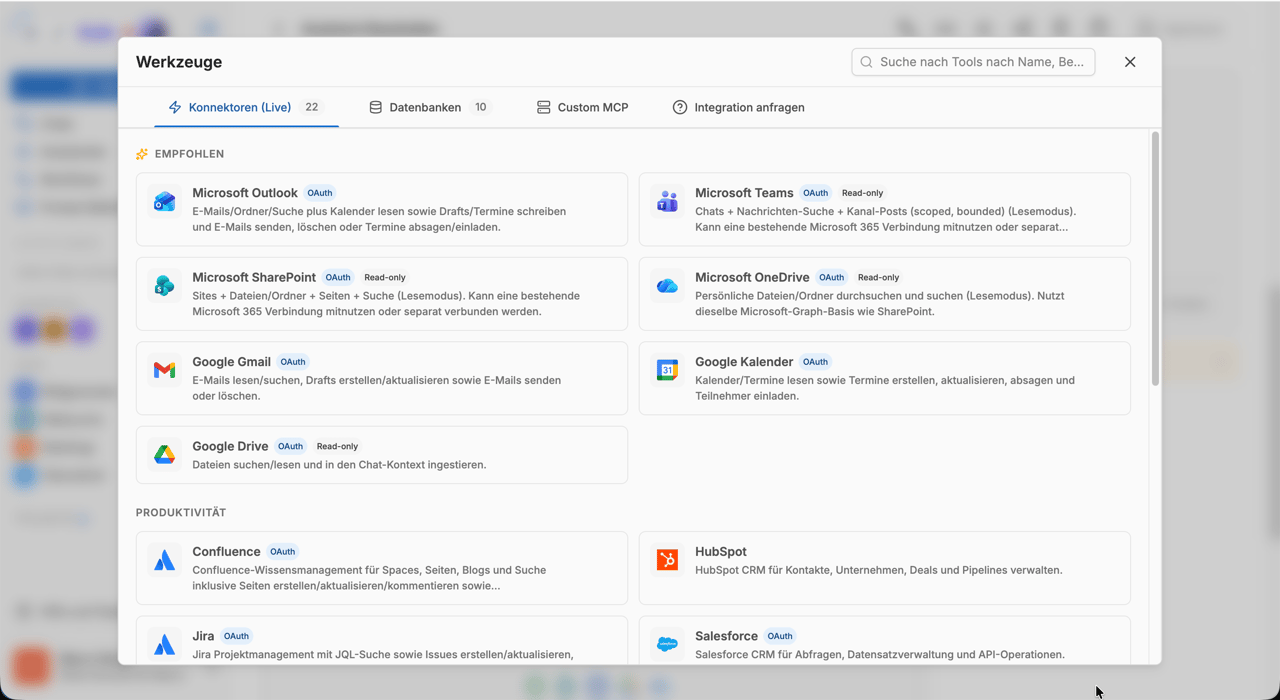Click the Microsoft SharePoint icon

(164, 286)
